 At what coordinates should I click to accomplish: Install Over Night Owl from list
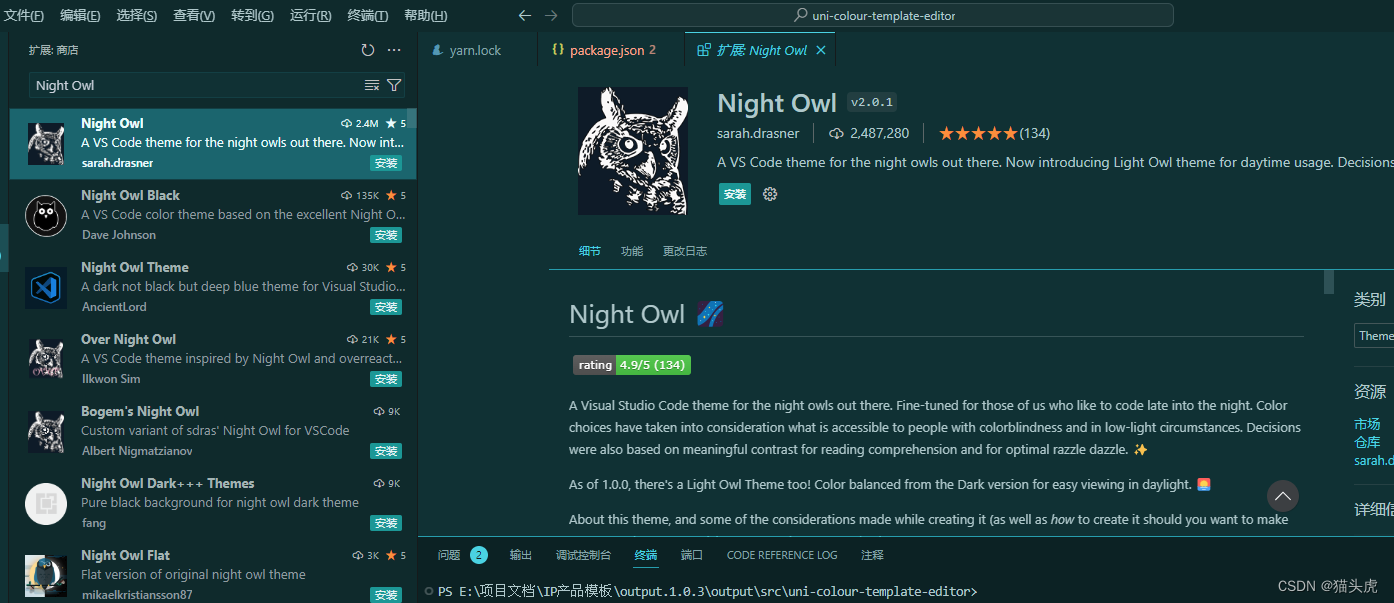point(386,379)
